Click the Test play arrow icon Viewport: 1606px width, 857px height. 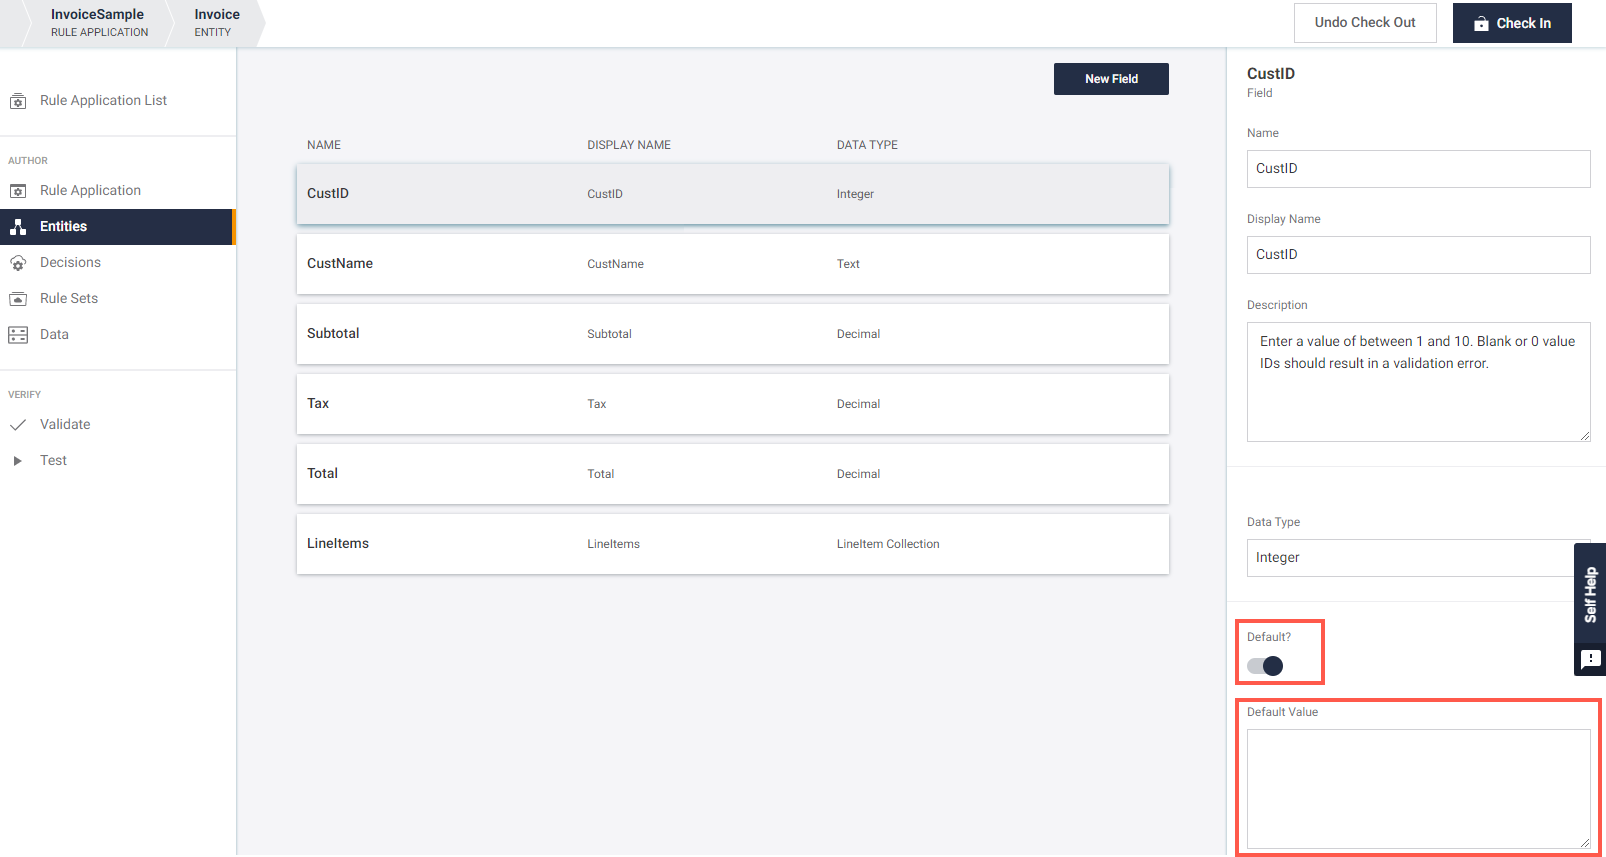17,461
